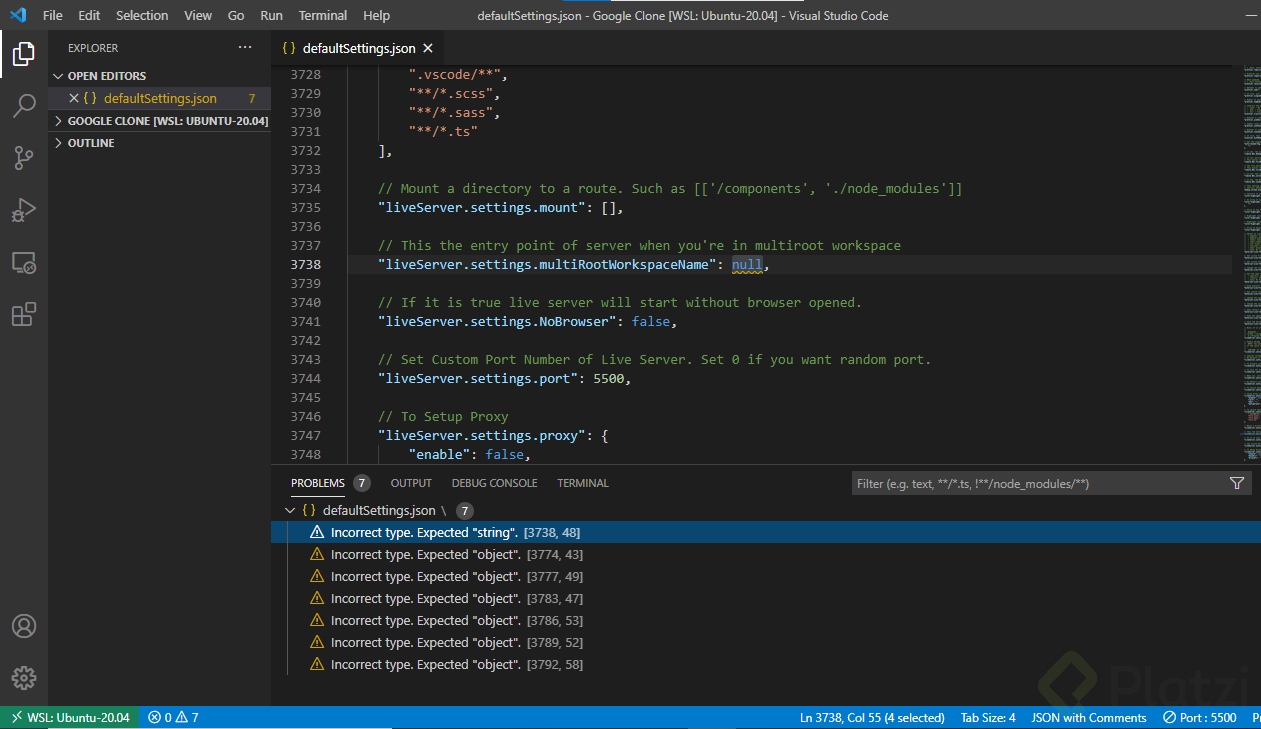Click the problems count badge beside Problems tab
This screenshot has width=1261, height=729.
[x=361, y=483]
